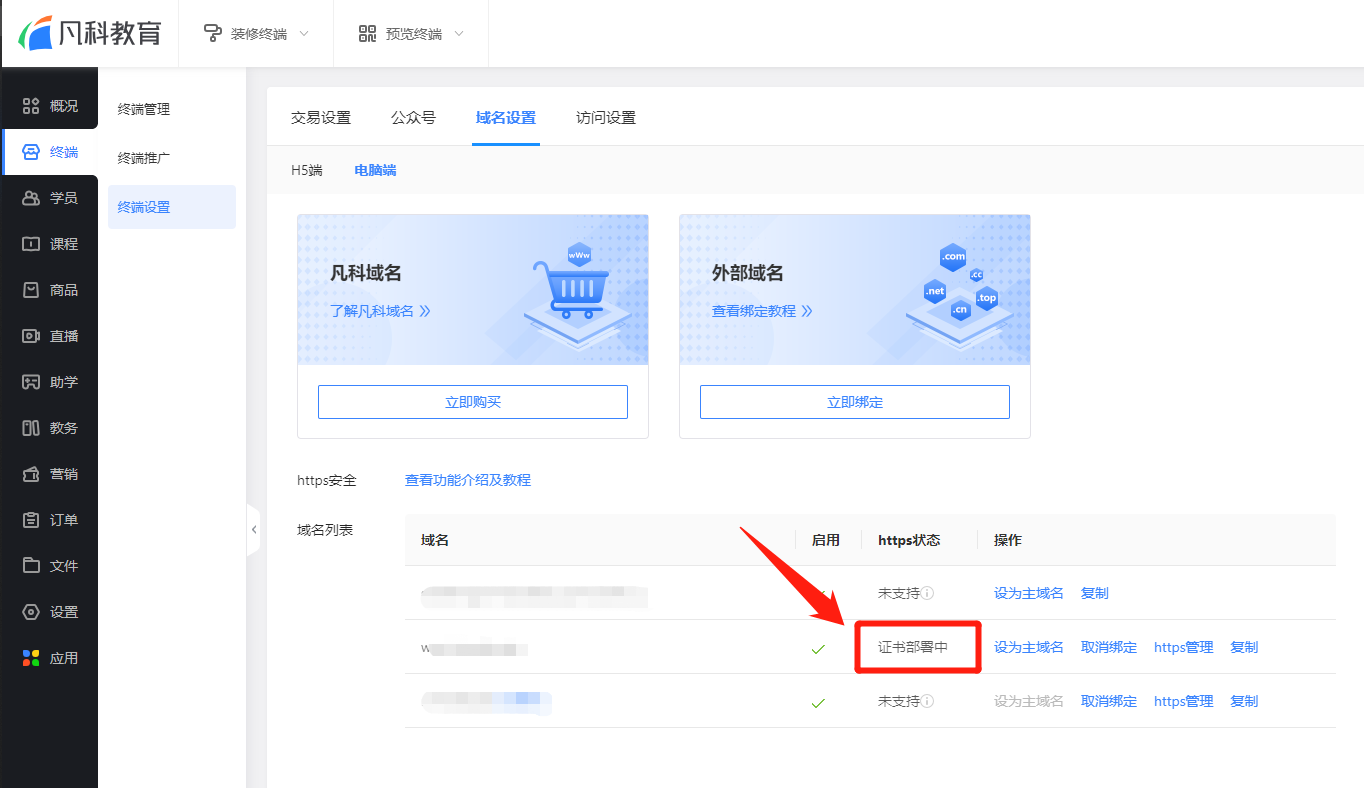Switch to the 访问设置 tab
1364x788 pixels.
pos(606,118)
